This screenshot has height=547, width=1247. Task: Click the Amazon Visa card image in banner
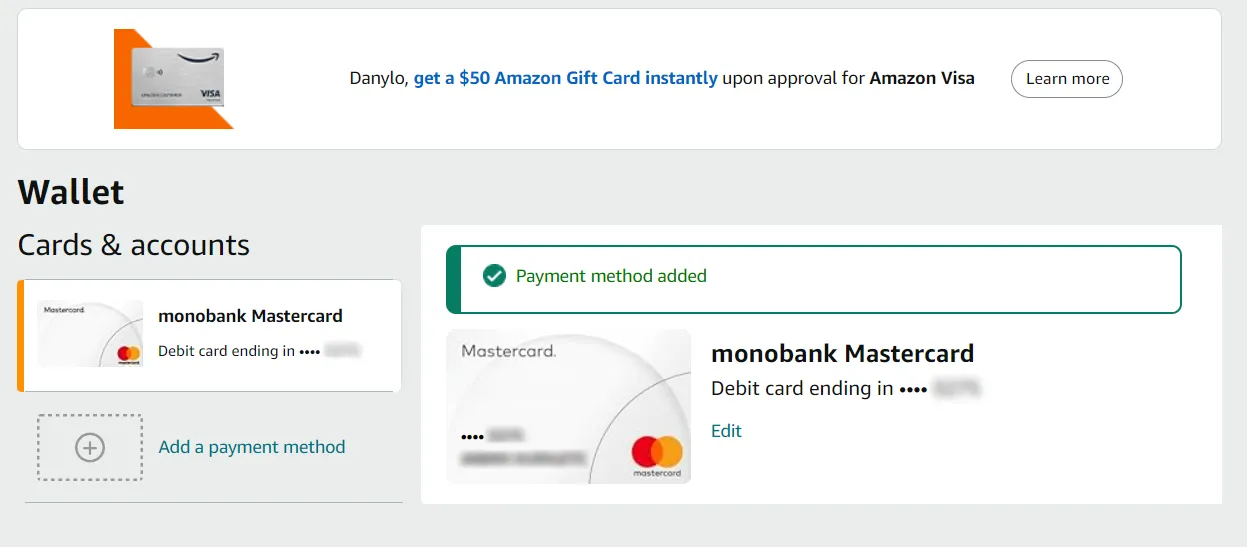(178, 76)
